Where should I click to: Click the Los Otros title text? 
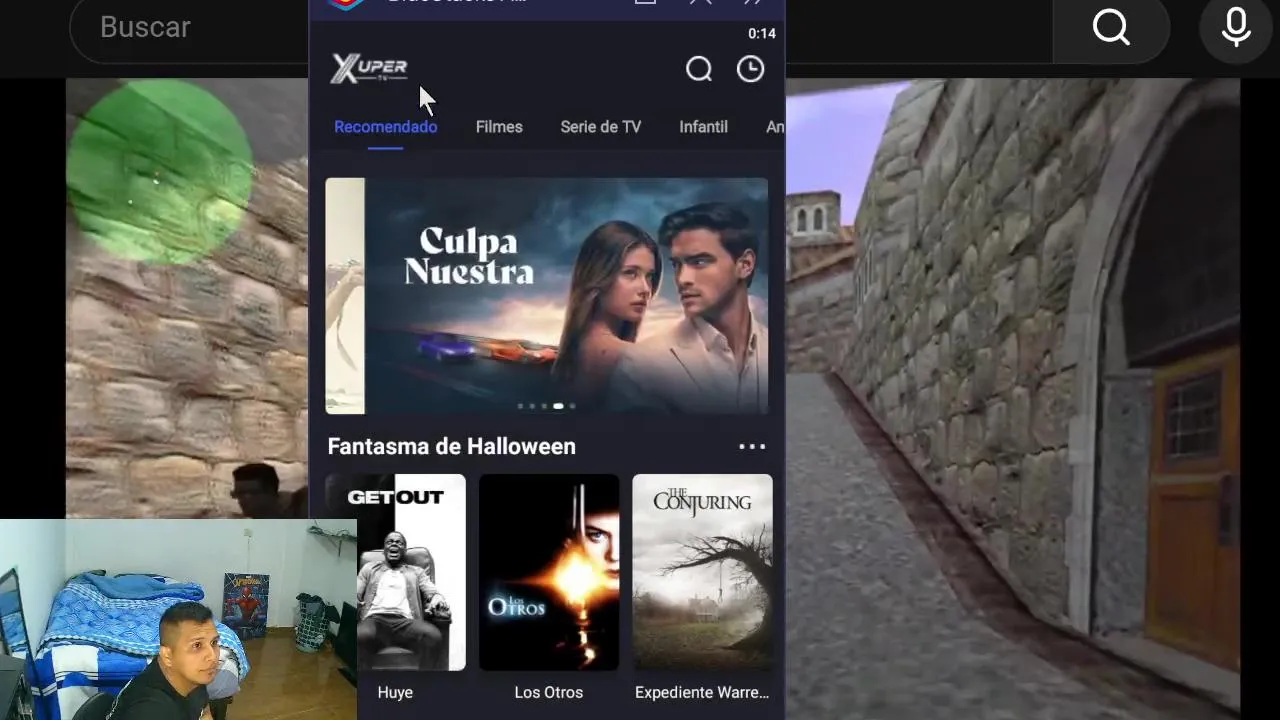[548, 692]
